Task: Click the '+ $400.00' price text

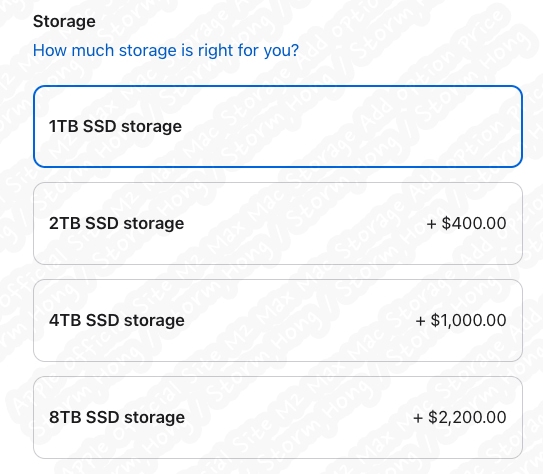Action: [466, 223]
